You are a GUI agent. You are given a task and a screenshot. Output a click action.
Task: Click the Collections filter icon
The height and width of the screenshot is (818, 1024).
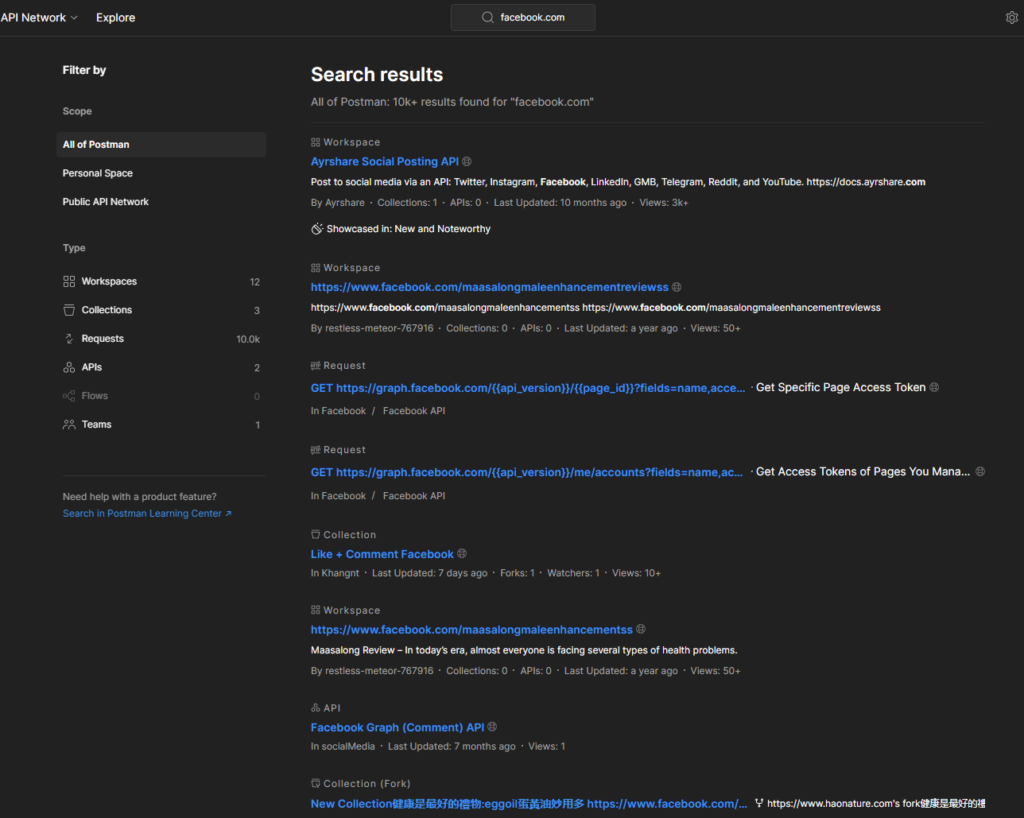pyautogui.click(x=69, y=310)
